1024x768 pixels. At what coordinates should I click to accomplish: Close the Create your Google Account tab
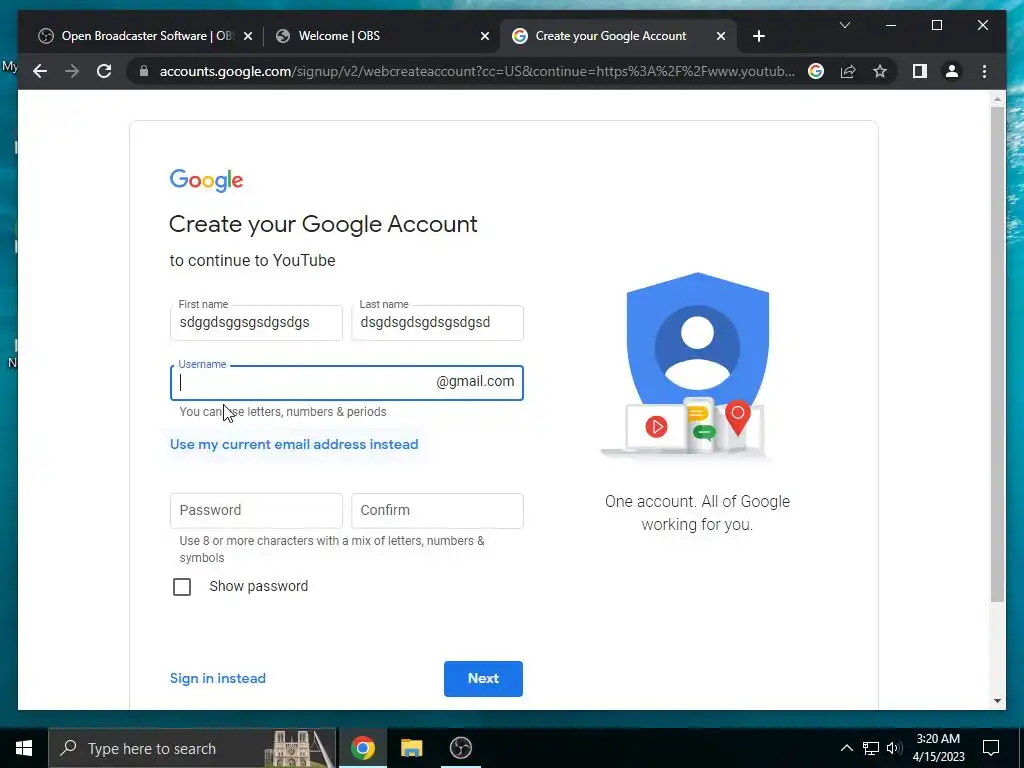click(x=720, y=36)
